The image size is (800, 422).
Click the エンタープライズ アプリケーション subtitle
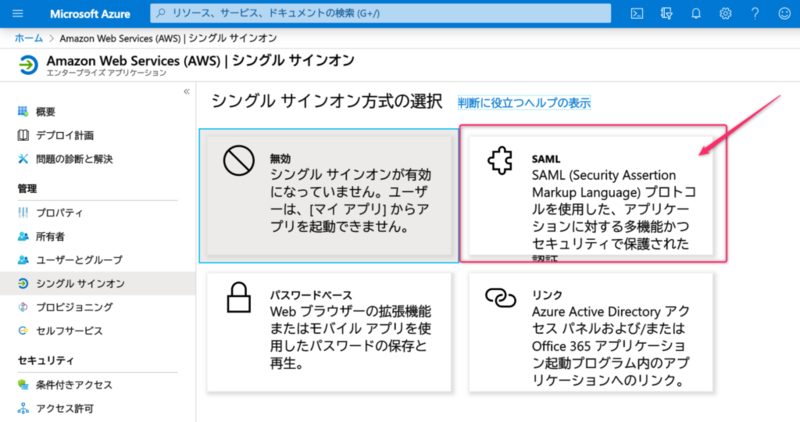pyautogui.click(x=107, y=73)
